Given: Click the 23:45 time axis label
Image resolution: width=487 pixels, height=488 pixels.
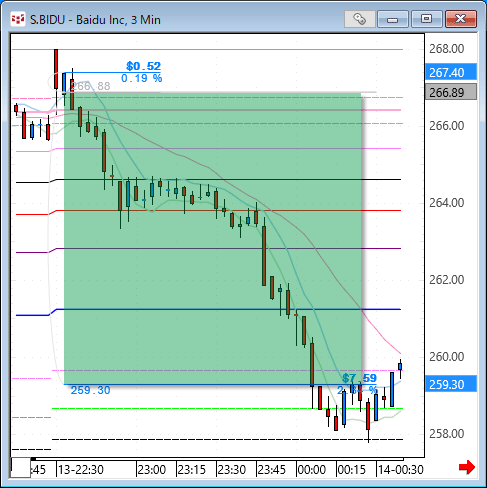Looking at the screenshot, I should (x=272, y=470).
